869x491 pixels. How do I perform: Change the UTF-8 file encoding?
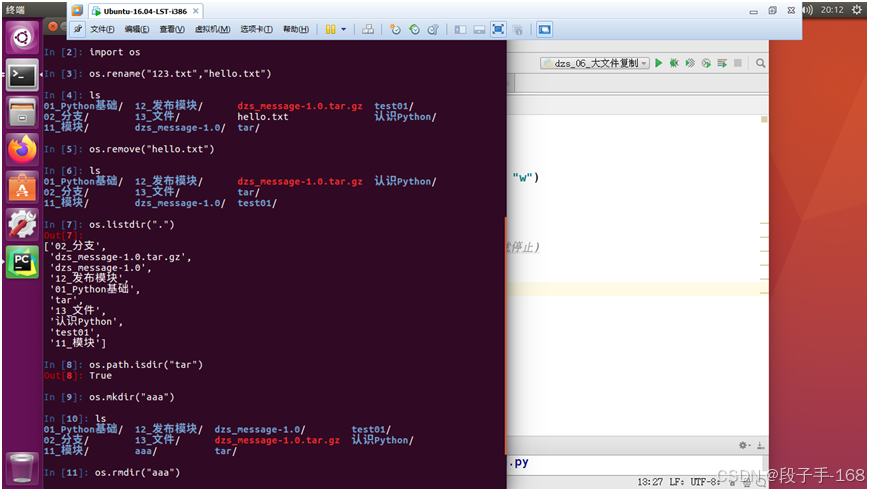(706, 482)
